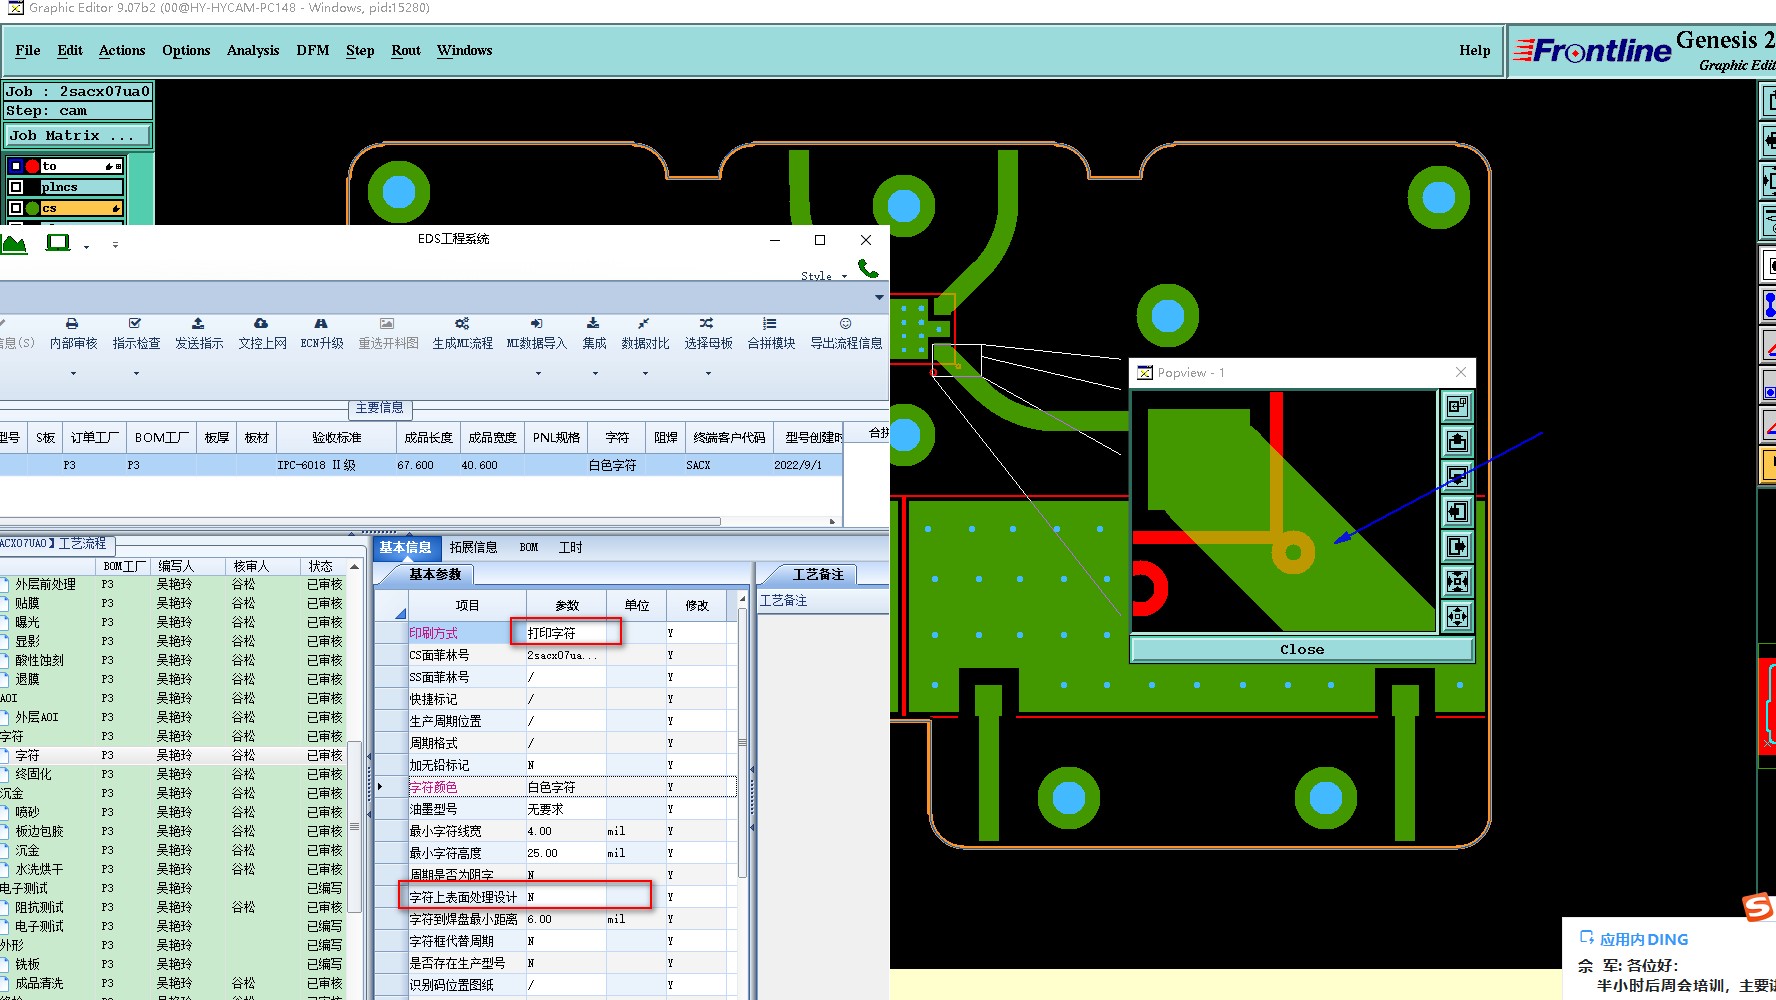Open the MI数据导入 dropdown arrow
Image resolution: width=1776 pixels, height=1000 pixels.
(x=538, y=373)
